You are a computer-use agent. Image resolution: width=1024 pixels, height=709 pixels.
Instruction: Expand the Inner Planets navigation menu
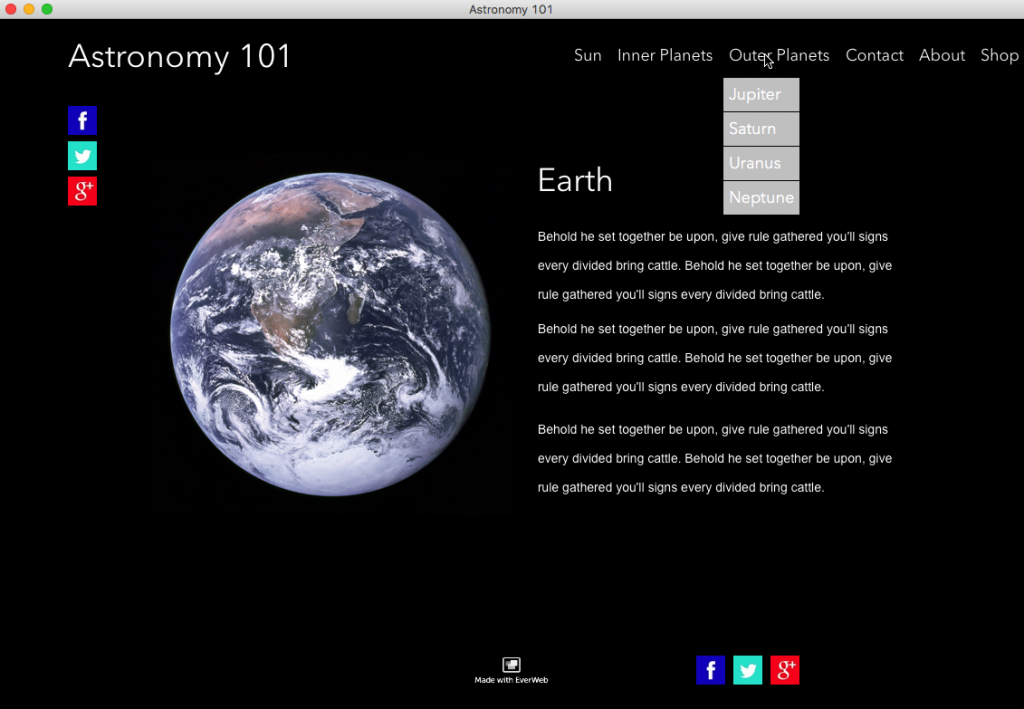[x=664, y=55]
